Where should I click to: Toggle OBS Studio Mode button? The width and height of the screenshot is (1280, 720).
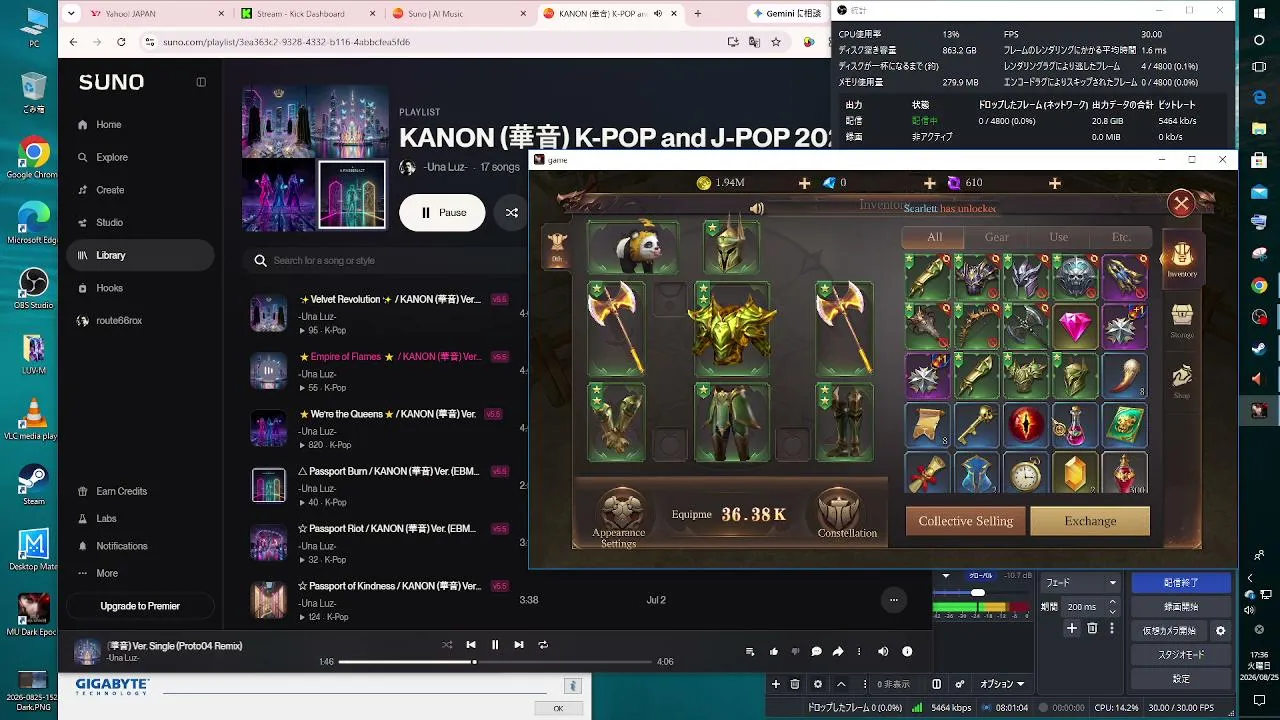coord(1181,655)
